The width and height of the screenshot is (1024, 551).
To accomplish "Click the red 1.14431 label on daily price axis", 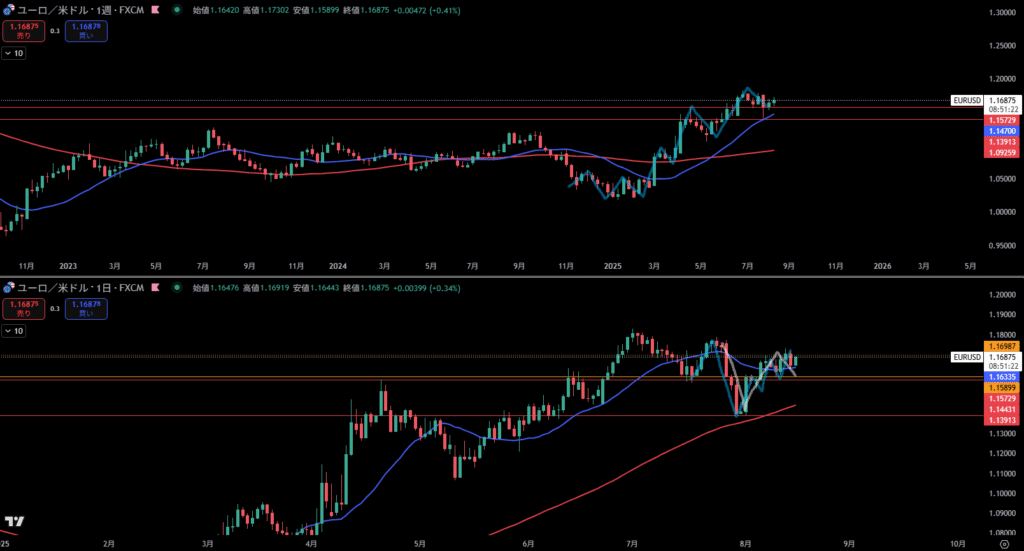I will (1002, 409).
